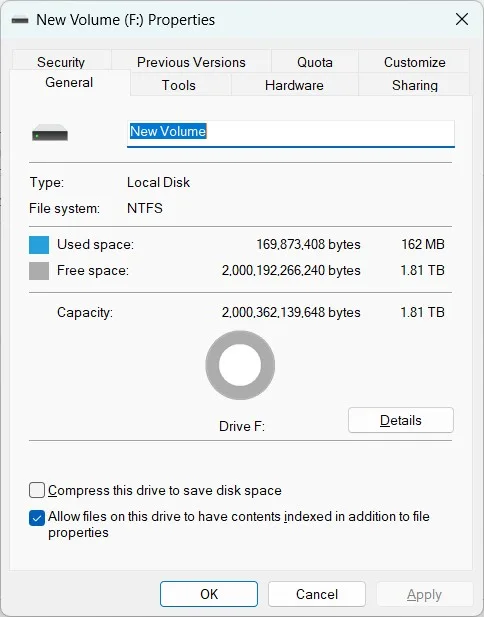The width and height of the screenshot is (484, 617).
Task: Click the disk usage donut chart
Action: tap(240, 365)
